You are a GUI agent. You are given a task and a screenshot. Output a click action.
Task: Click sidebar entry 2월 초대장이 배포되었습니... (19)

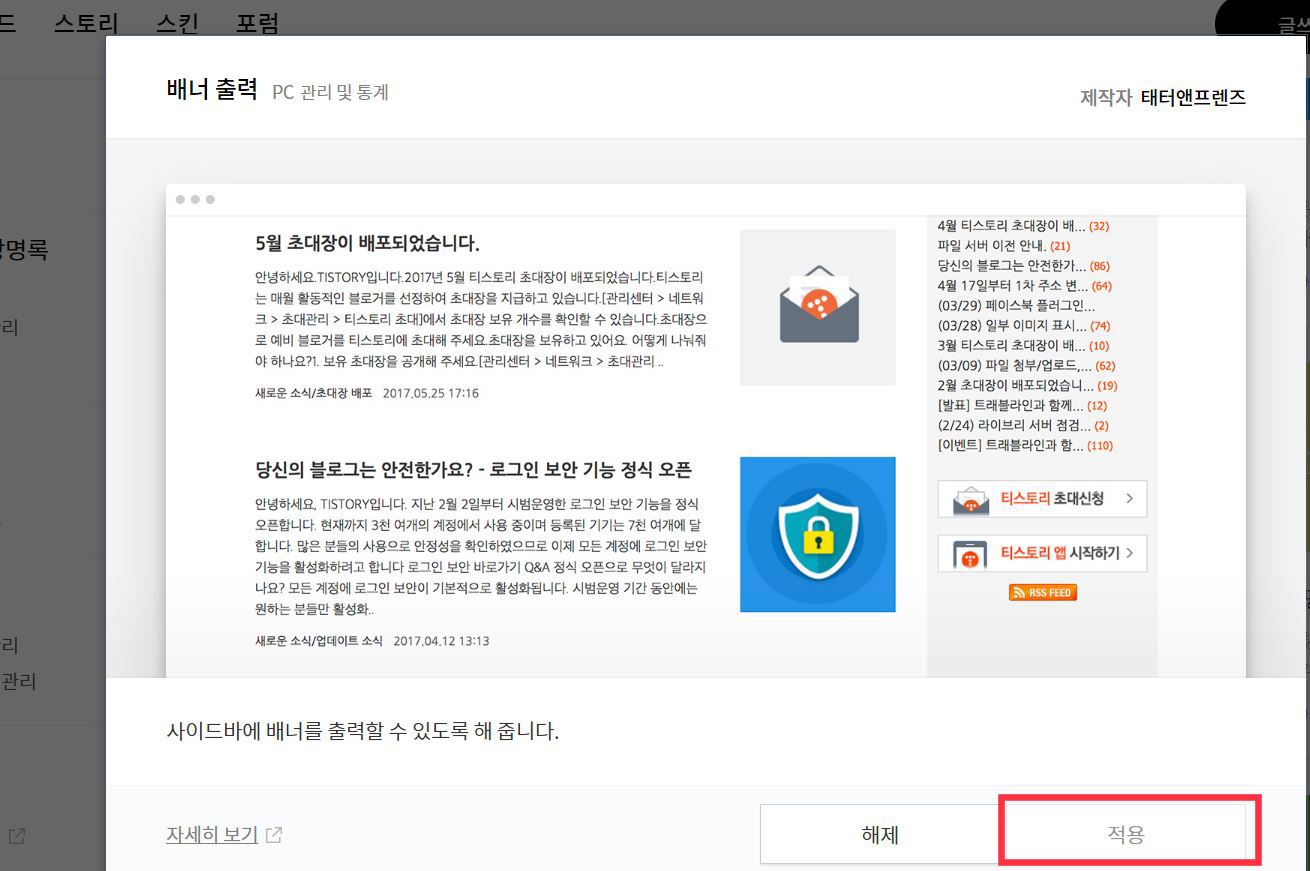[x=1027, y=385]
